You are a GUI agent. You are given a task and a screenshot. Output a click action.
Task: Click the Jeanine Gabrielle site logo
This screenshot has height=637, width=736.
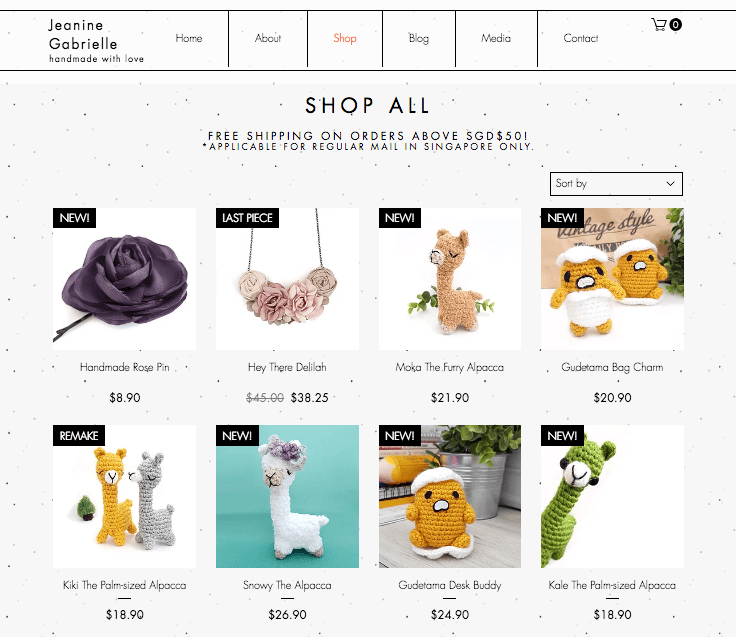coord(96,40)
